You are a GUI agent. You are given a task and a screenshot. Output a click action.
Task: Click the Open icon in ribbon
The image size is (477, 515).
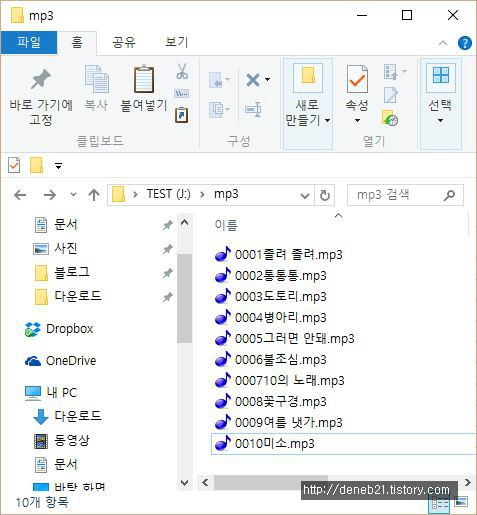click(x=391, y=72)
